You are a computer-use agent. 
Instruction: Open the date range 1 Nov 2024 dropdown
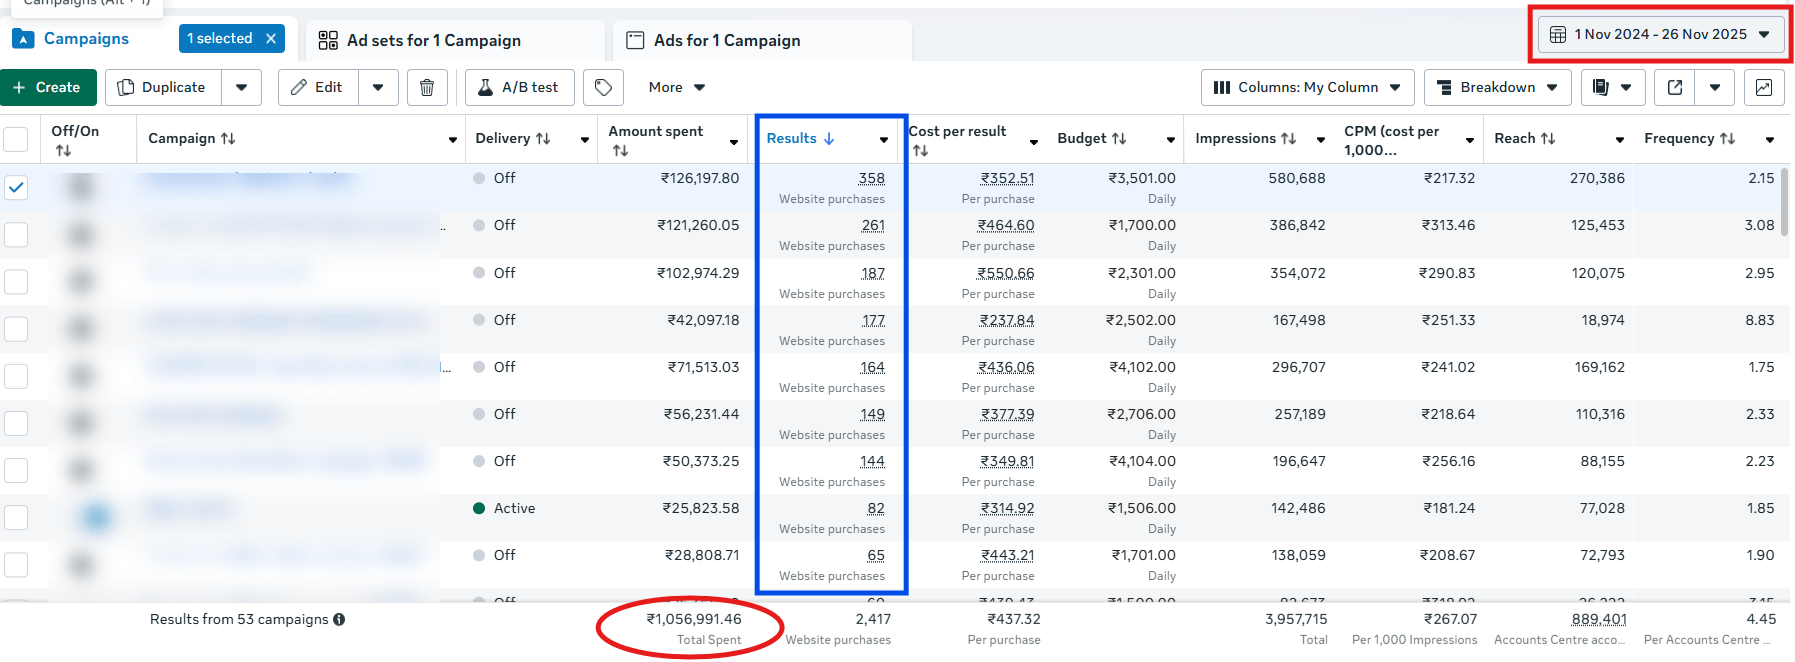pos(1660,34)
